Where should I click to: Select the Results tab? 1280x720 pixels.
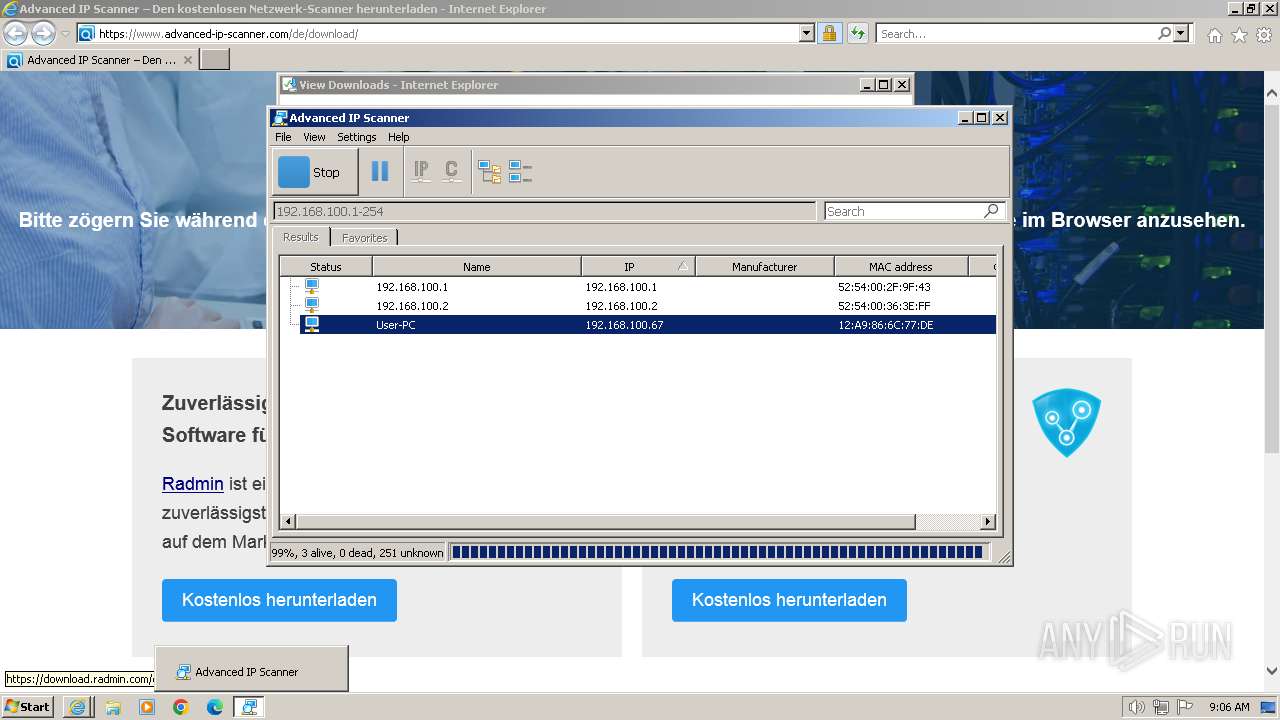(300, 237)
